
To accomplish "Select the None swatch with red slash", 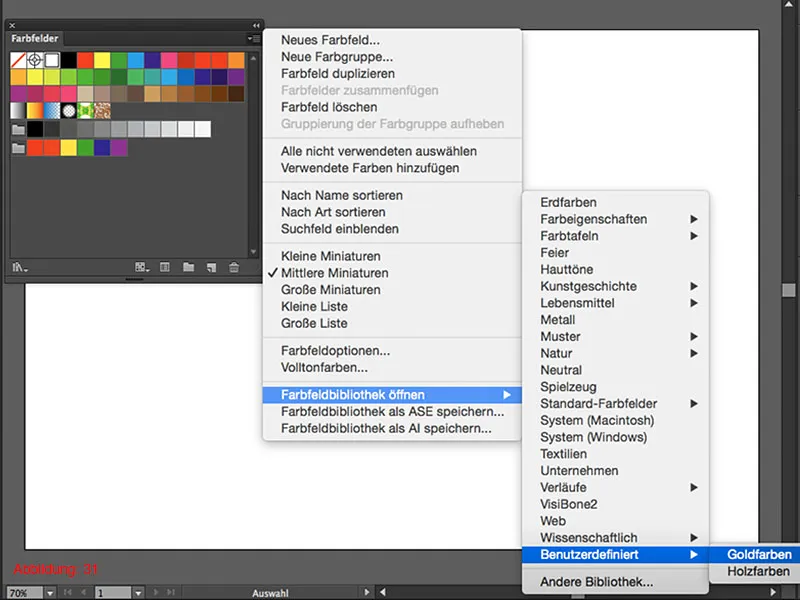I will click(x=18, y=60).
